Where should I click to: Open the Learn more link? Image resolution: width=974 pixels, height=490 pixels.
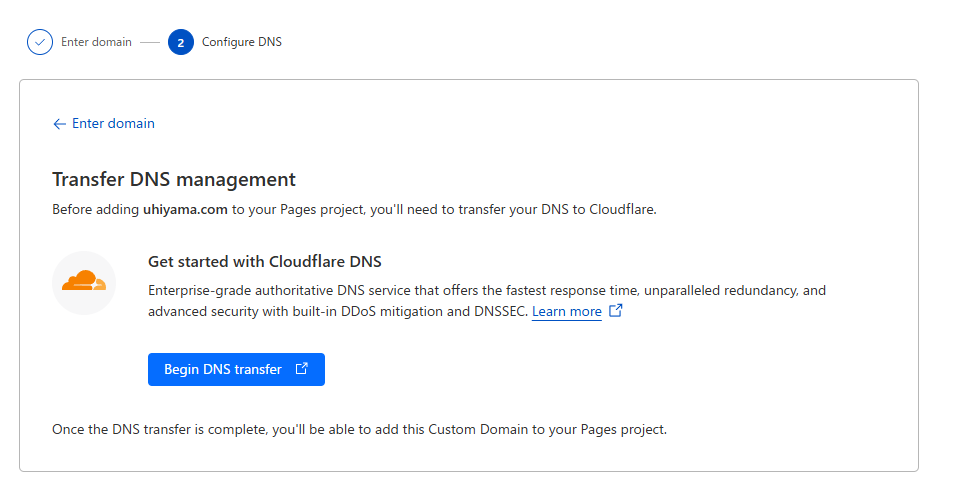click(x=566, y=312)
